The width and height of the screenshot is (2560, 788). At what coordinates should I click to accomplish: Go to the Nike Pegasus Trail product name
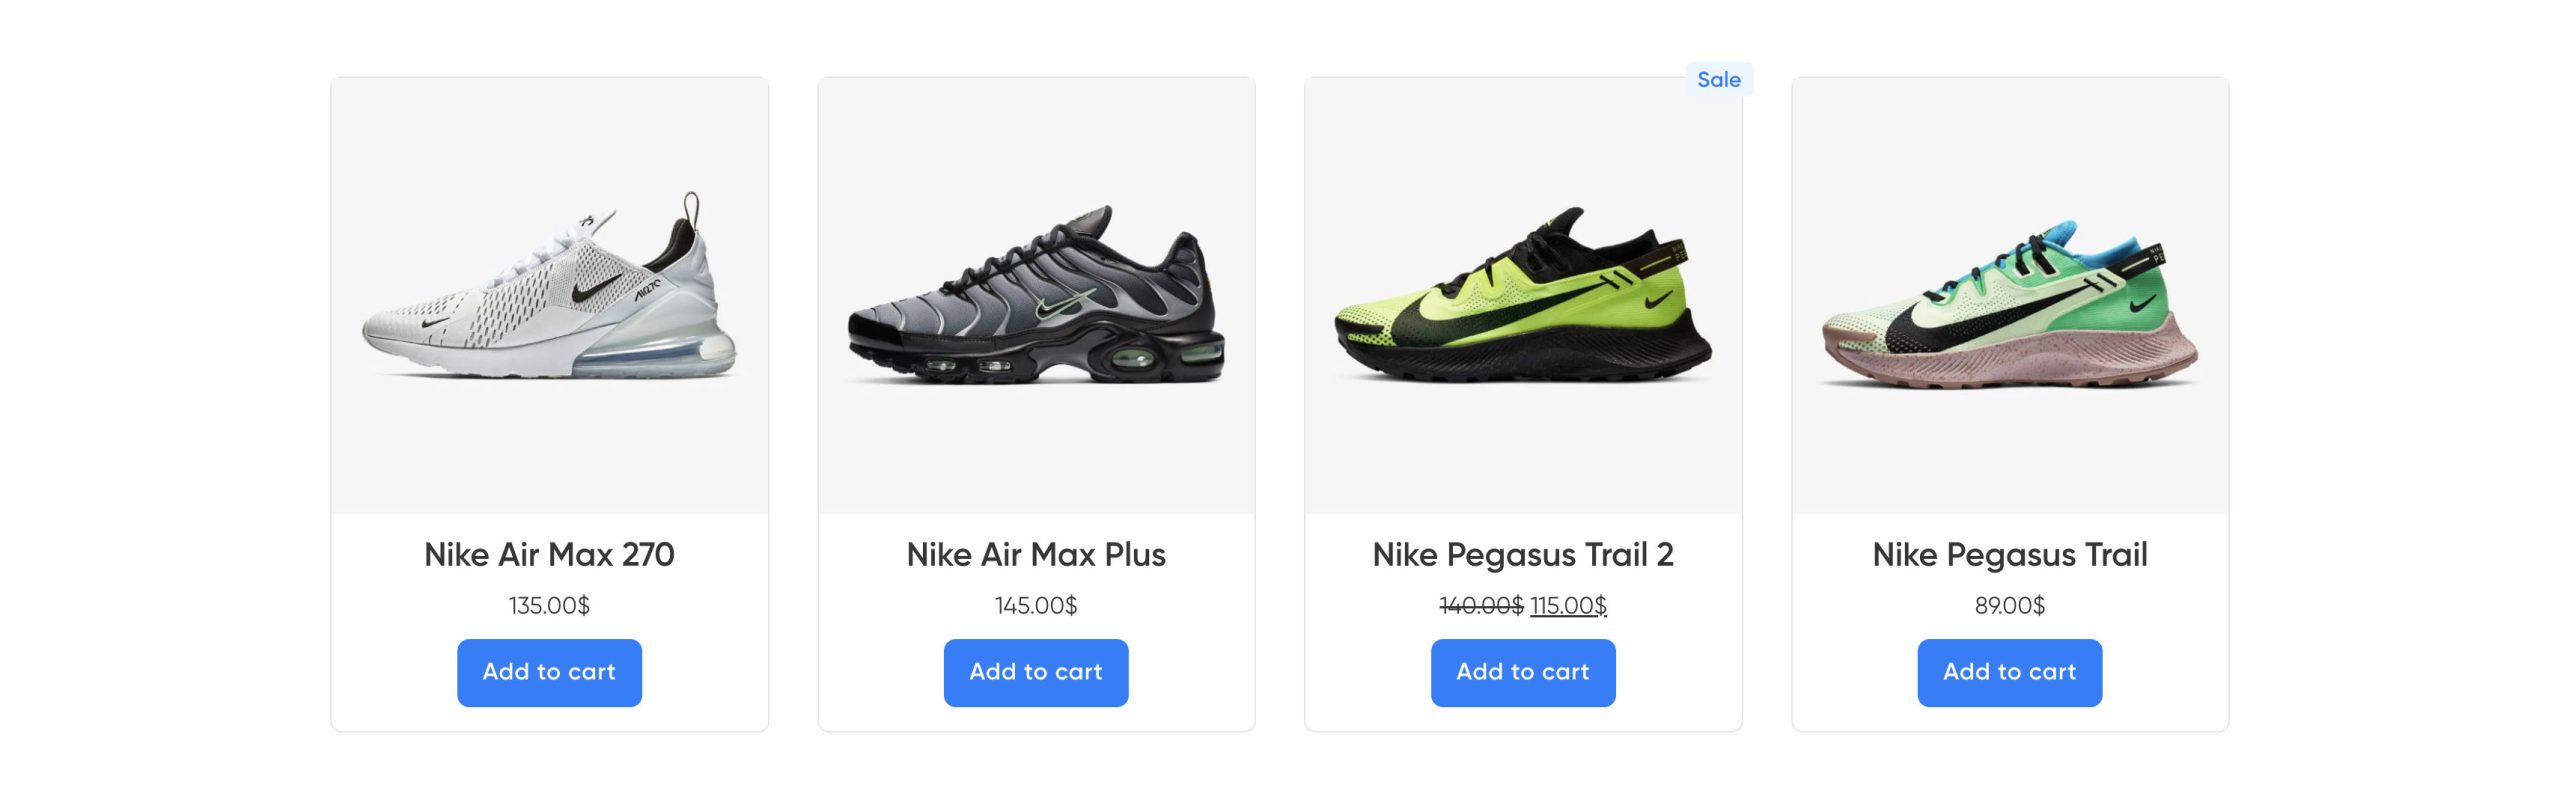pyautogui.click(x=2009, y=554)
